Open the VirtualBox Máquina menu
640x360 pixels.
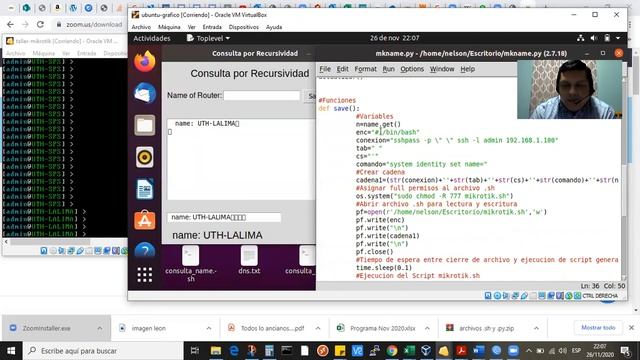tap(169, 27)
